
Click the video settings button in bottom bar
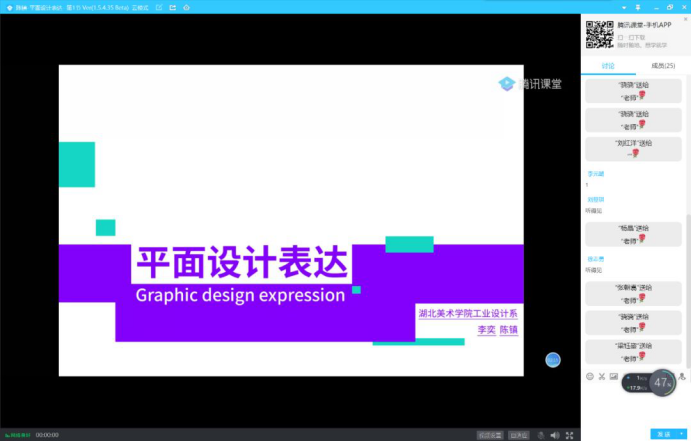[490, 435]
